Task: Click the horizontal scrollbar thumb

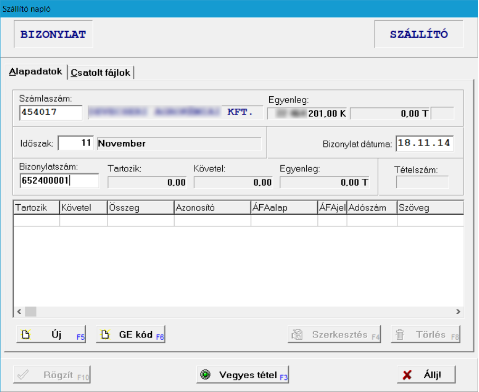Action: click(x=31, y=312)
